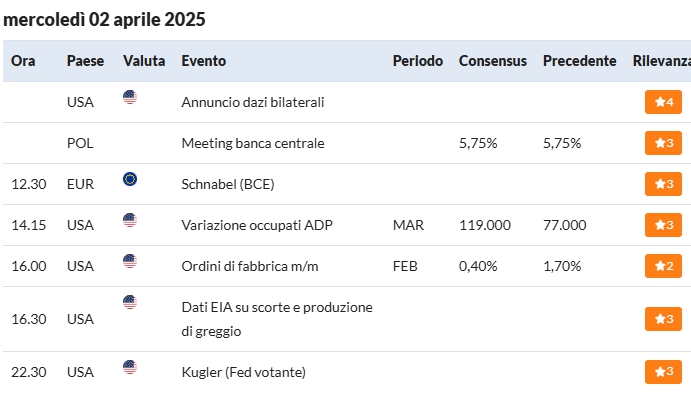This screenshot has height=408, width=691.
Task: Click the 2-star relevance badge for Ordini di fabbrica
Action: tap(663, 266)
